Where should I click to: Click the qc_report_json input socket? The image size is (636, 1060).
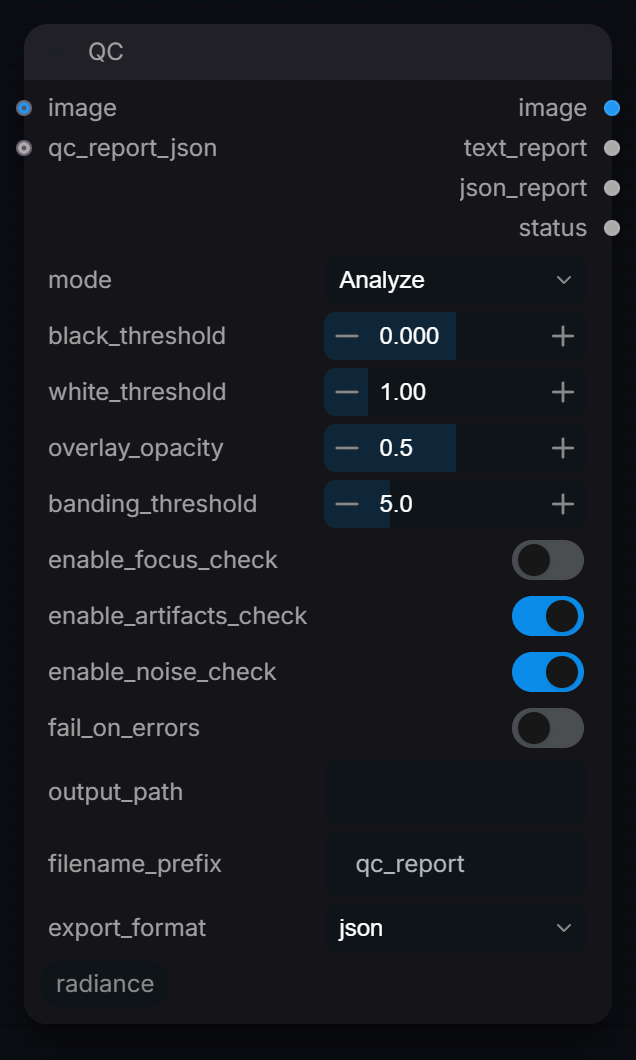24,148
